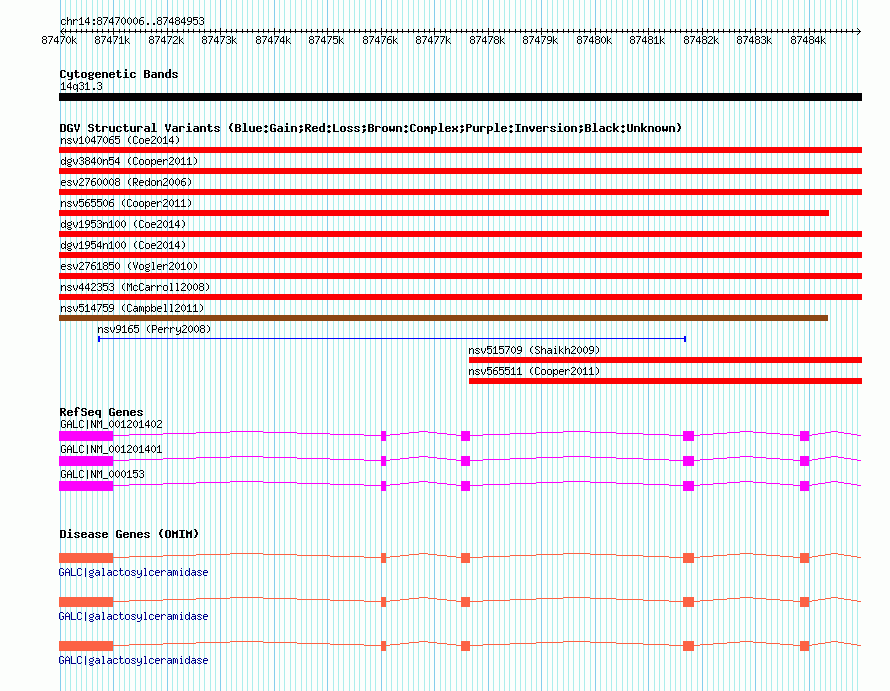
Task: Open first GALC|galactosylceramidase OMIM link
Action: (133, 572)
